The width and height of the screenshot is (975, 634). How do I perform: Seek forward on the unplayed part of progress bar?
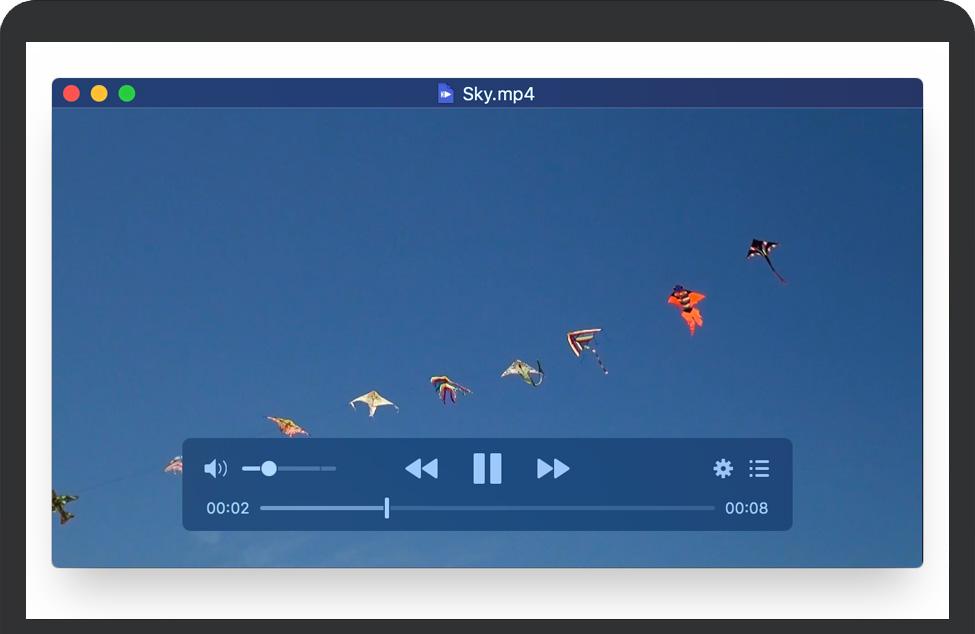point(550,508)
